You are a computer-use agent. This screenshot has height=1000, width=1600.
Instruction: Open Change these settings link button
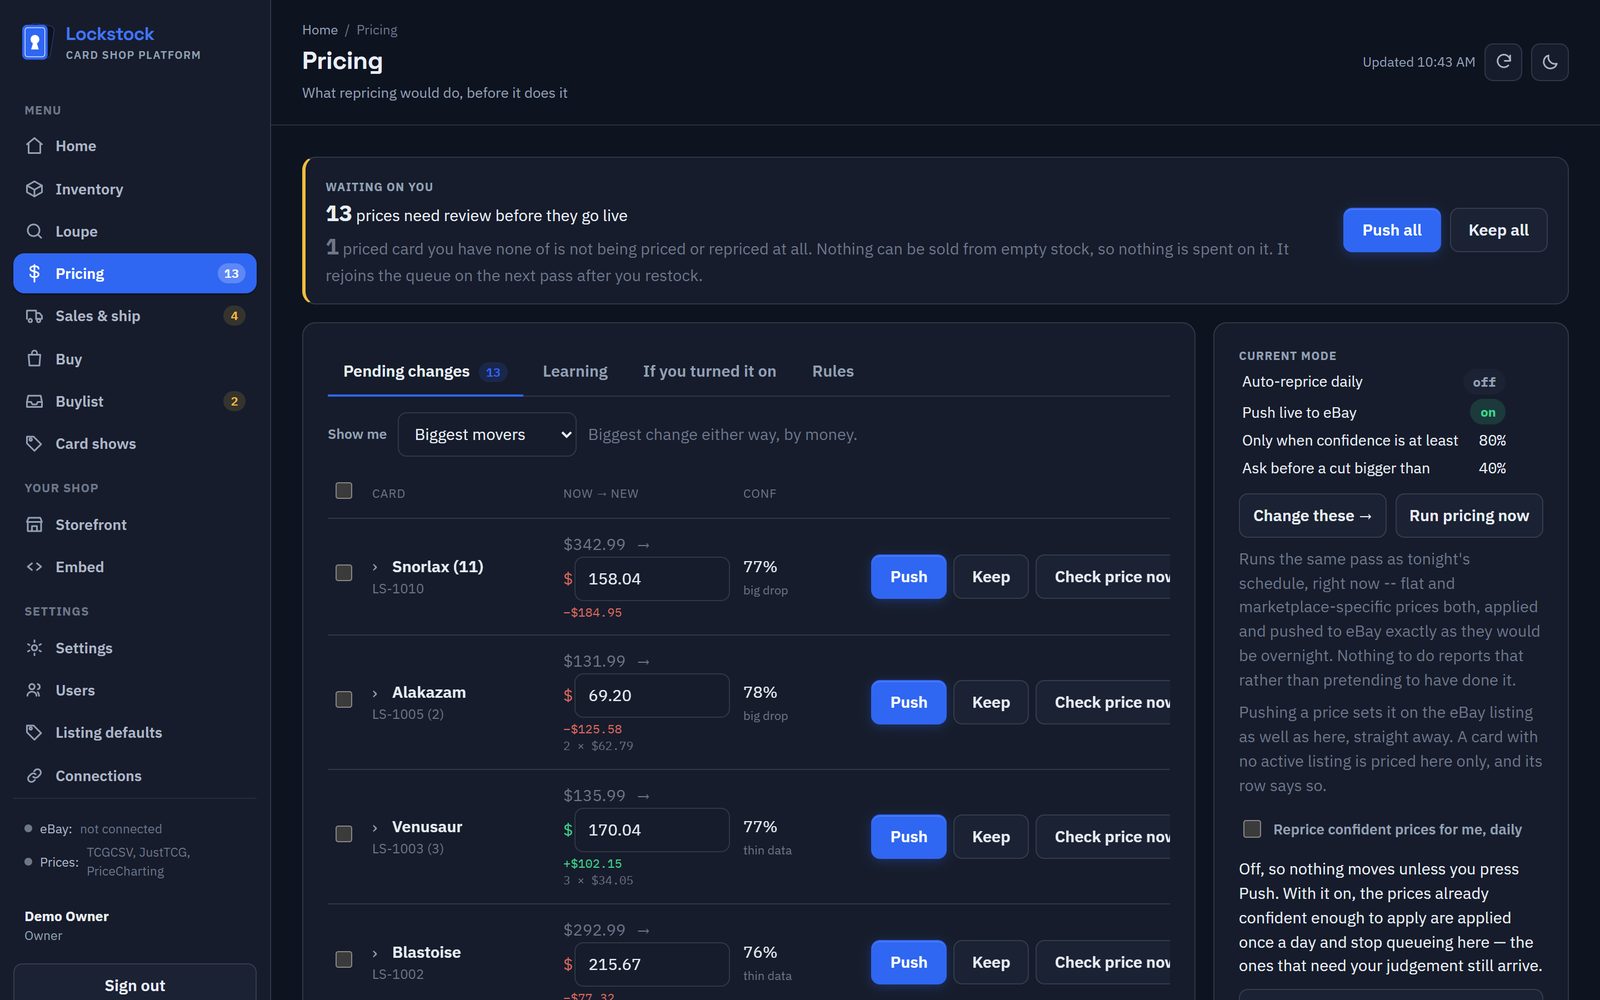(1313, 516)
